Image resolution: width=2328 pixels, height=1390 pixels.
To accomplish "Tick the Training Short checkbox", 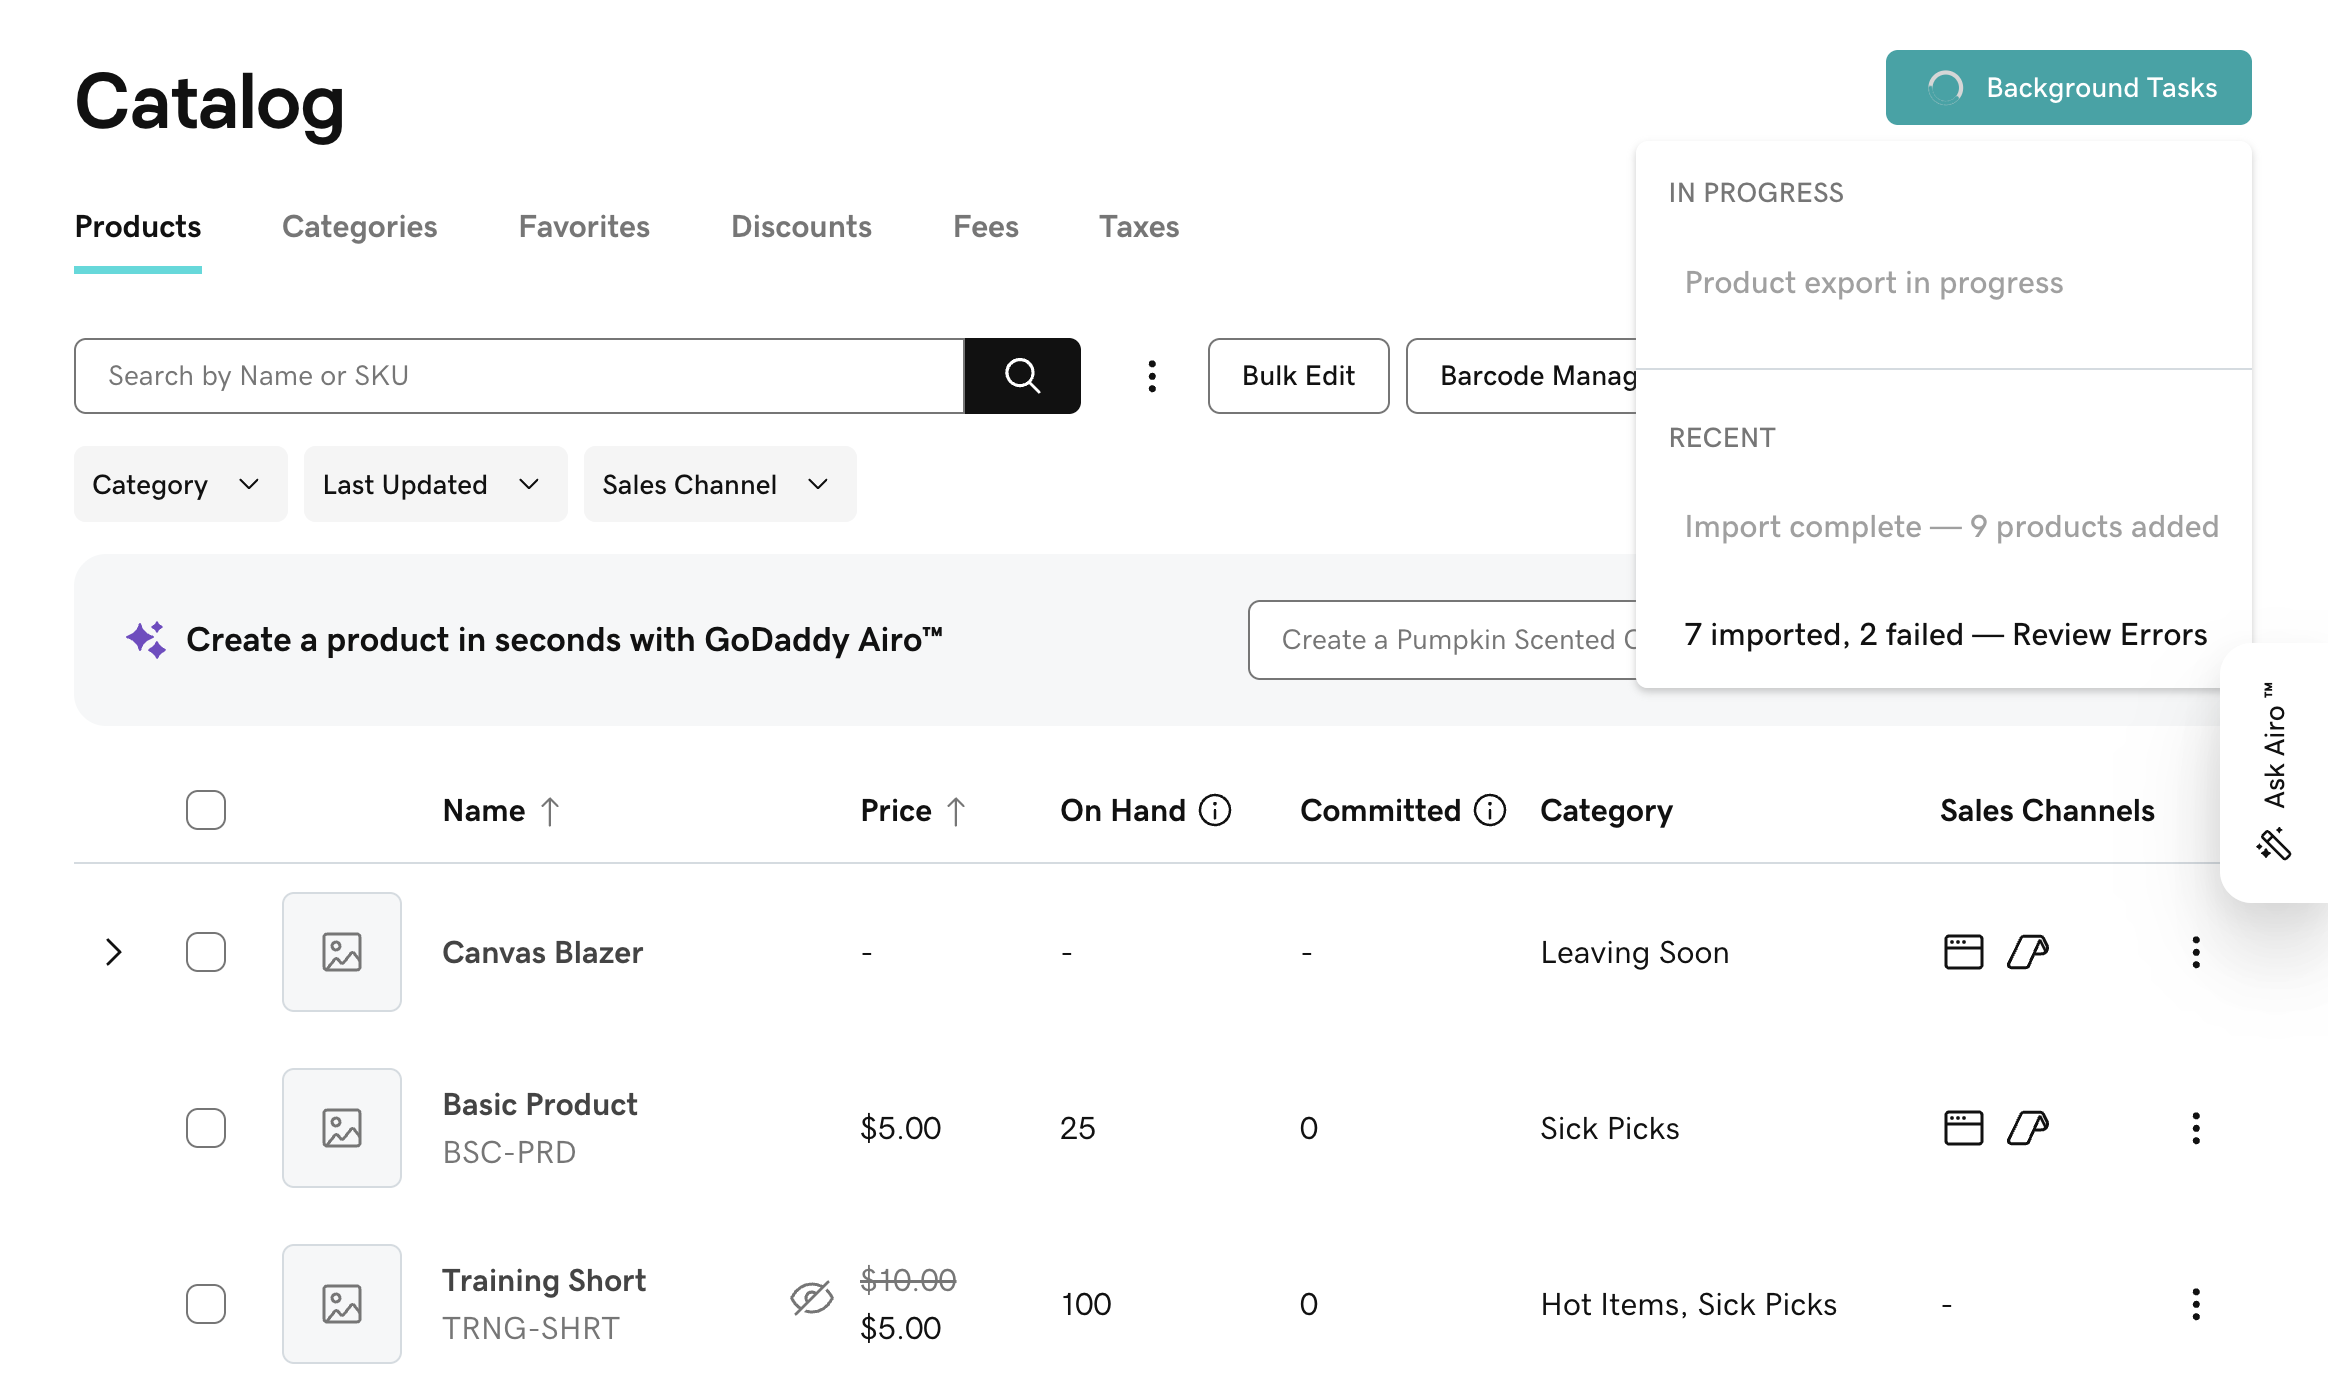I will coord(206,1304).
